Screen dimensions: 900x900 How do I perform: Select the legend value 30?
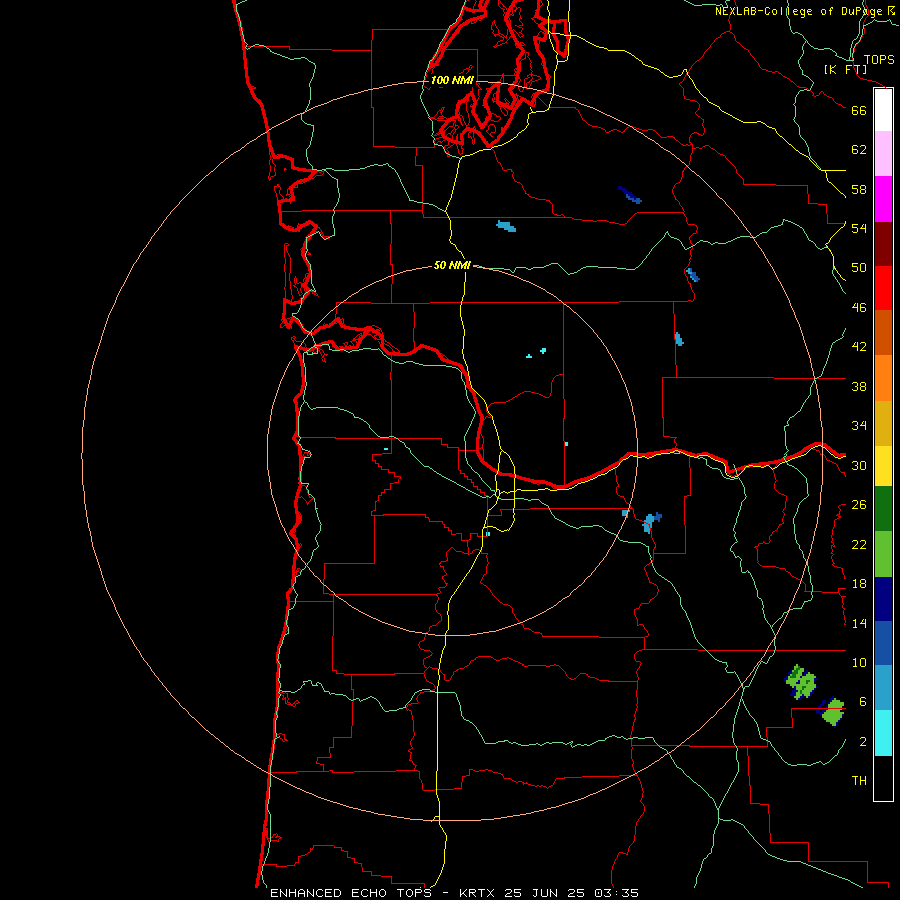click(859, 465)
